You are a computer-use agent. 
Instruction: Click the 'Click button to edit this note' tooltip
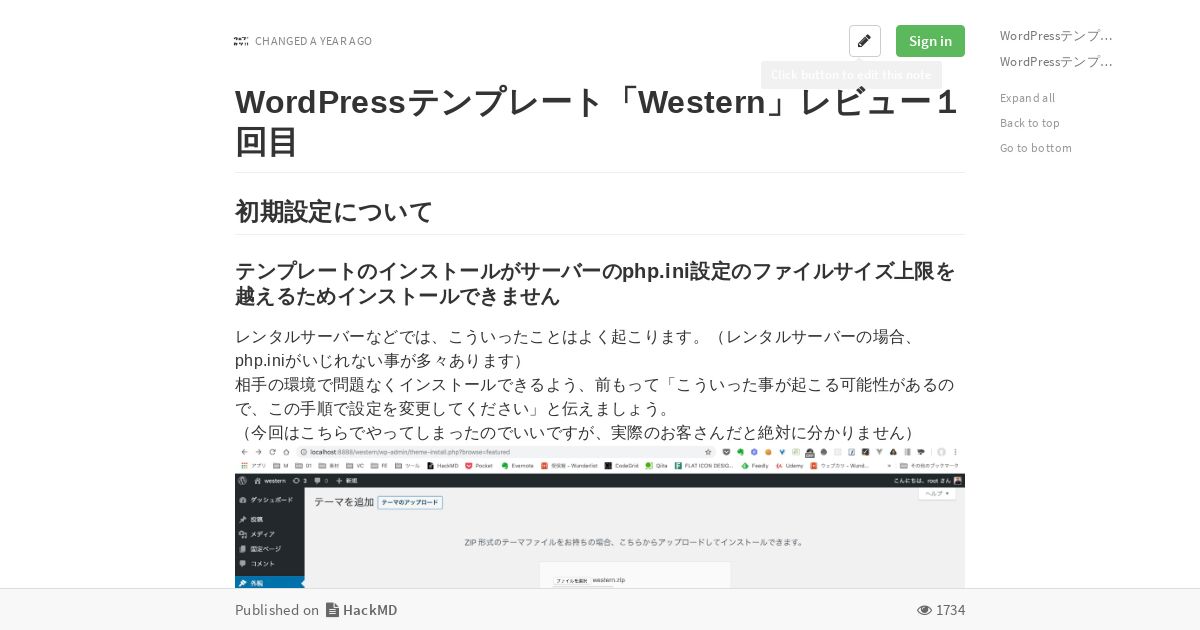coord(851,75)
